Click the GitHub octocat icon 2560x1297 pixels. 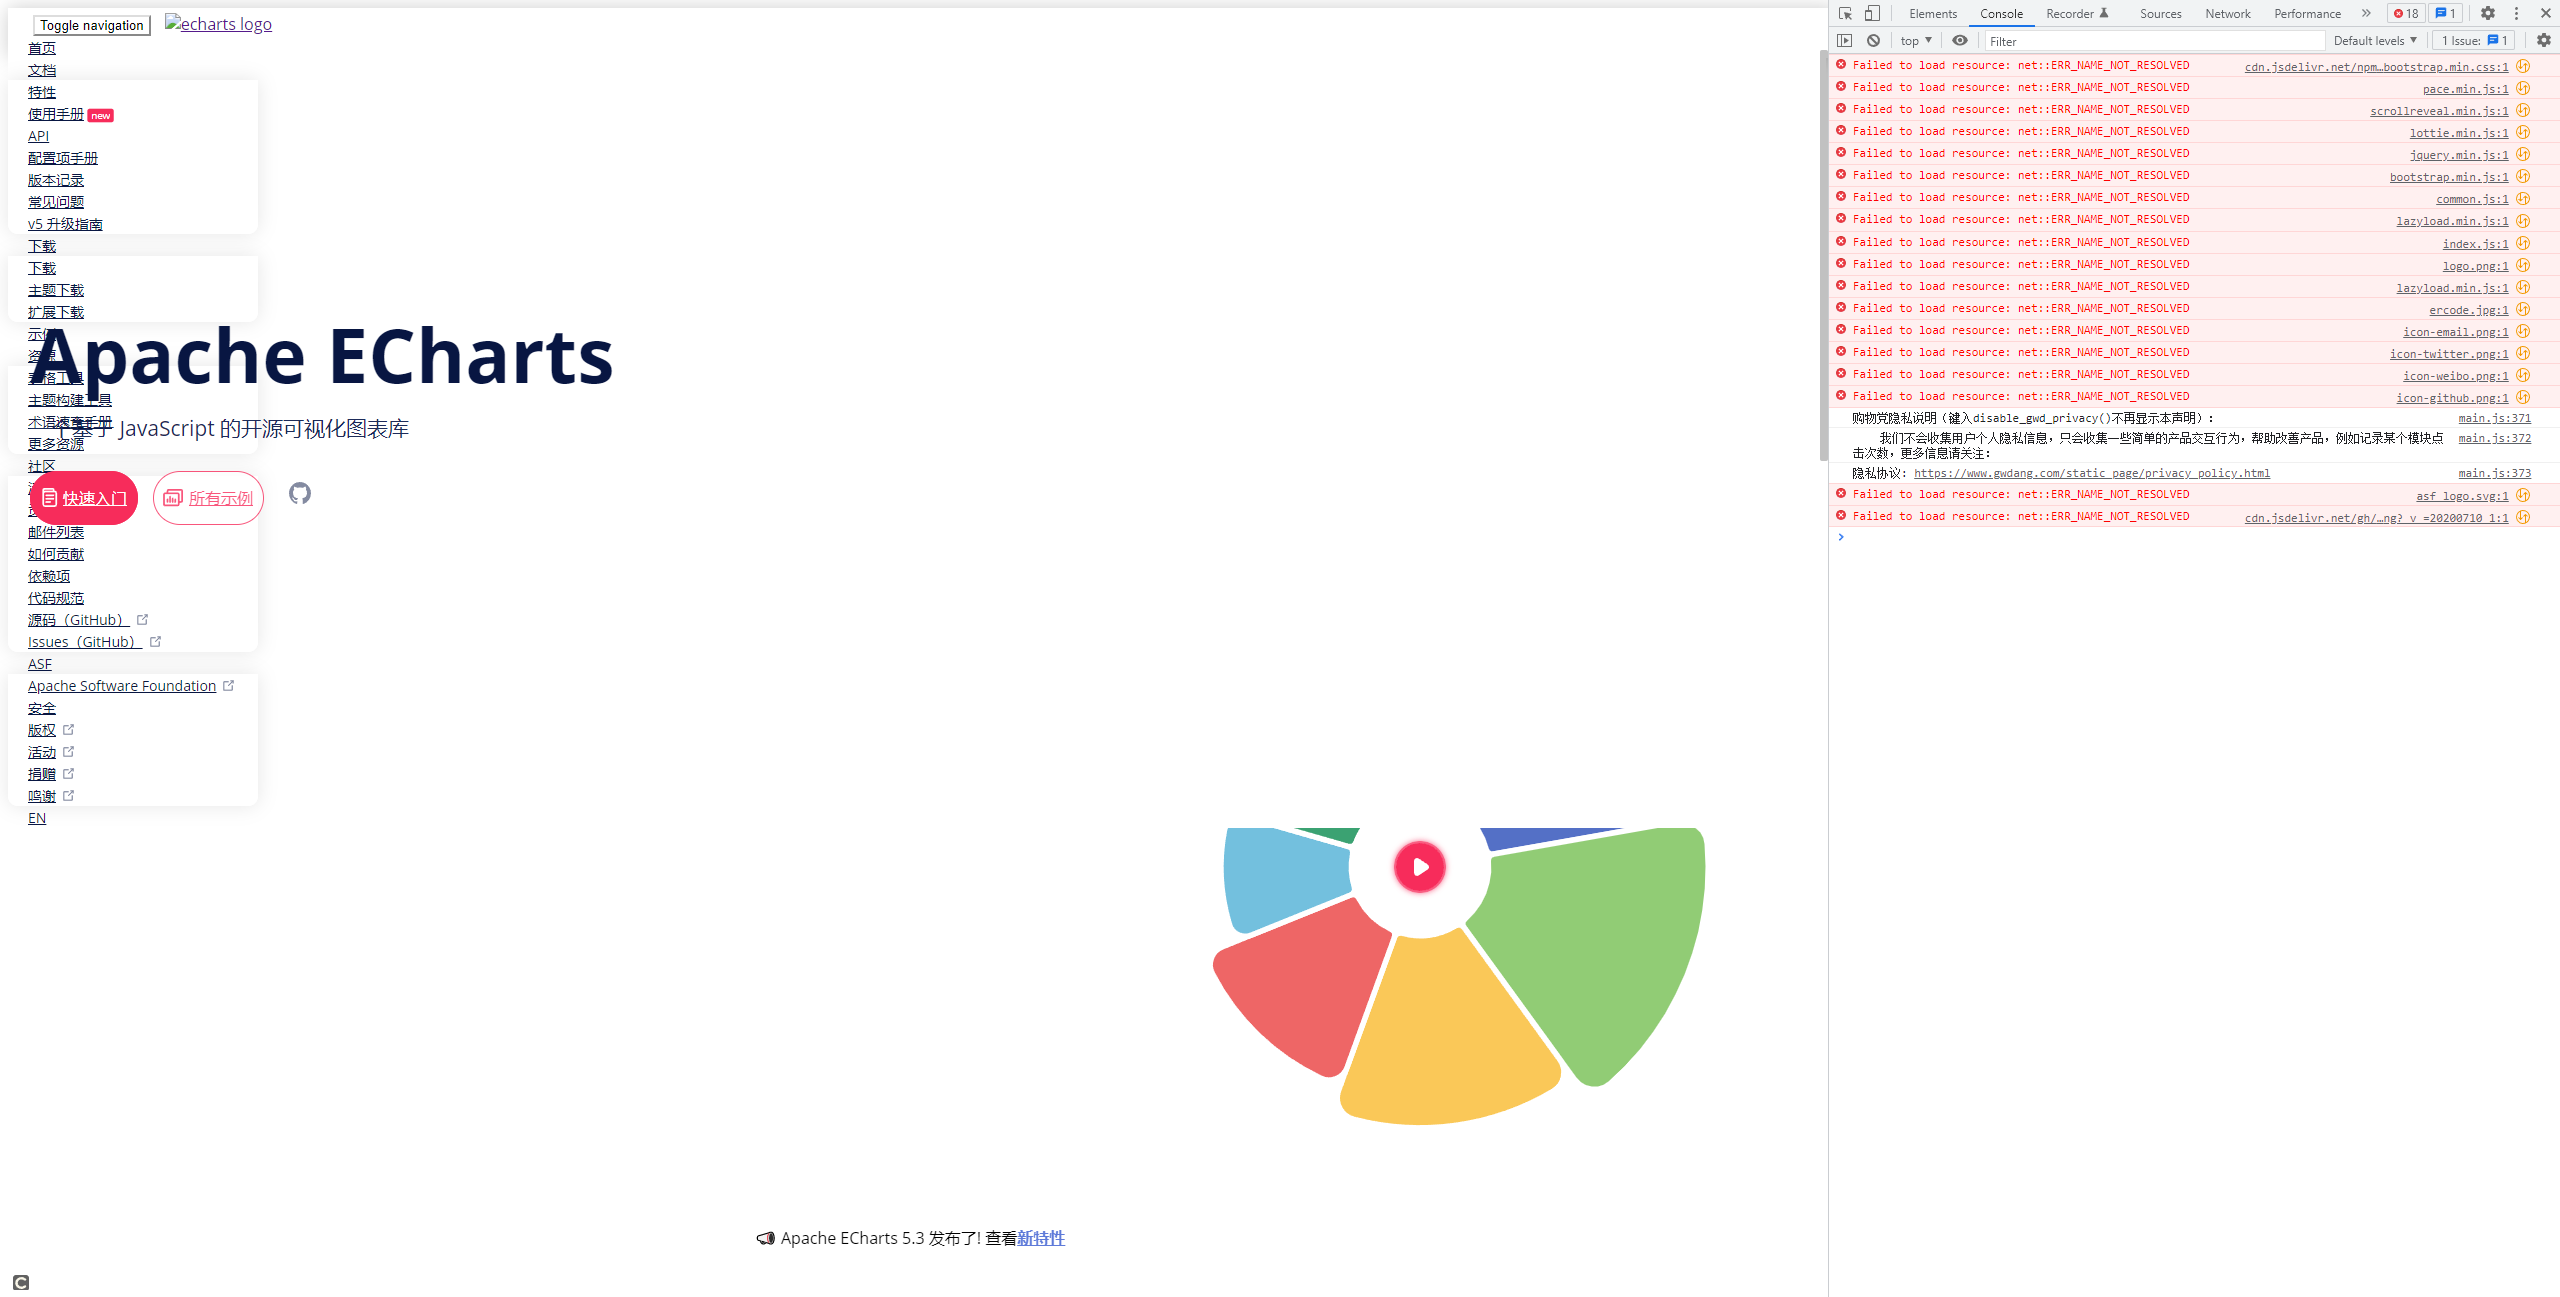click(x=300, y=493)
